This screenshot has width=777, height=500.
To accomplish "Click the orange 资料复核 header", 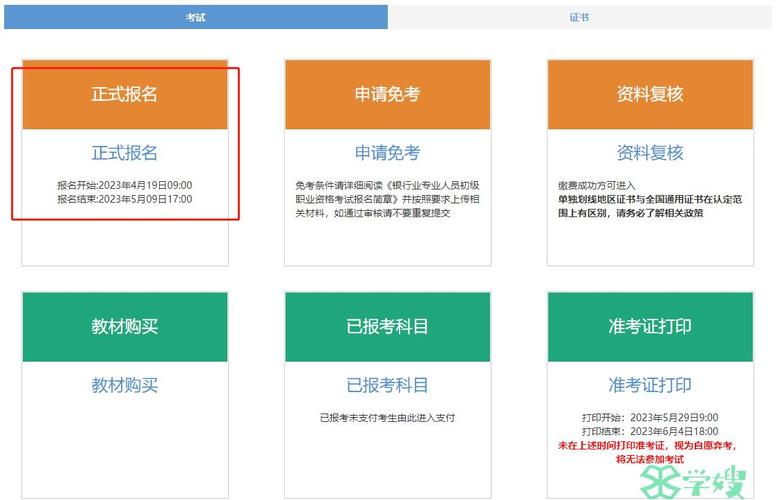I will 650,95.
